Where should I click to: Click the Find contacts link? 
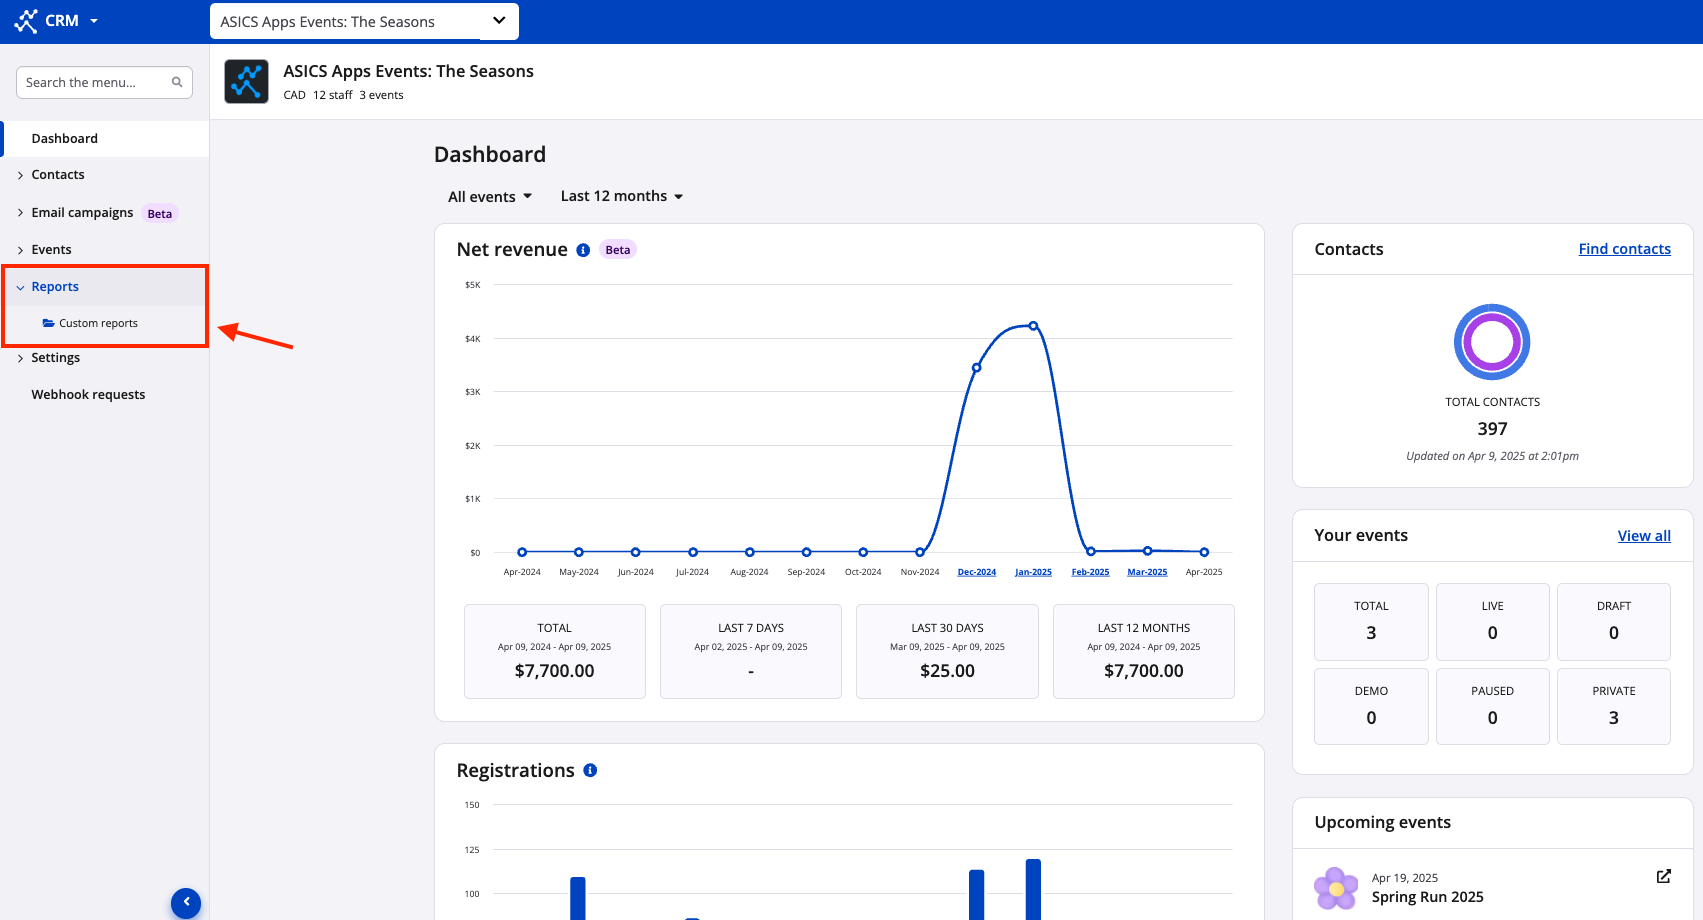click(1624, 249)
